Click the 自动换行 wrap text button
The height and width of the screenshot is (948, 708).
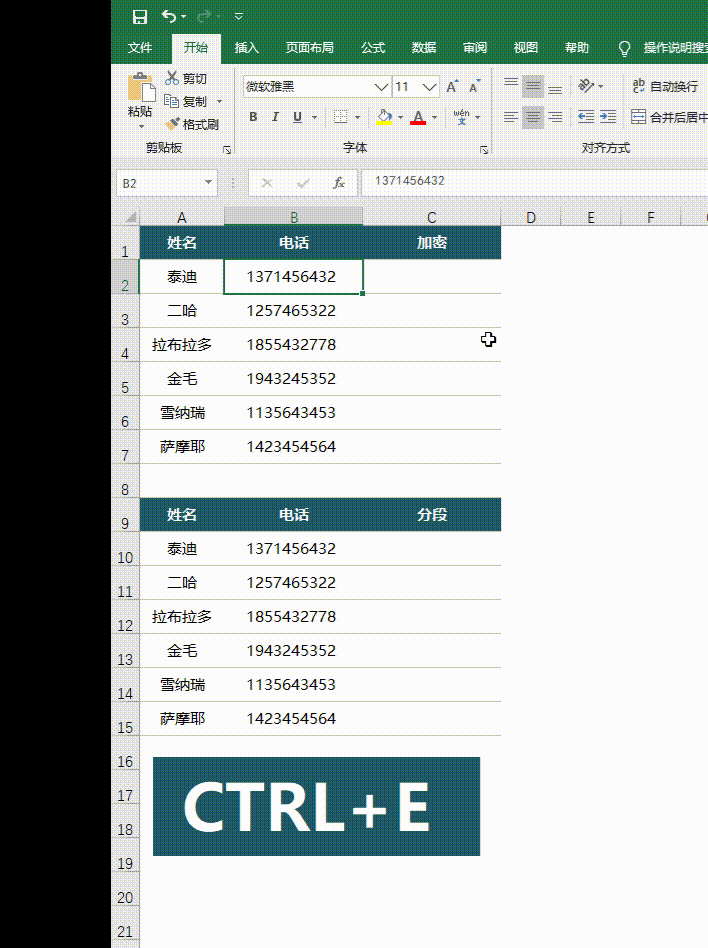tap(665, 86)
